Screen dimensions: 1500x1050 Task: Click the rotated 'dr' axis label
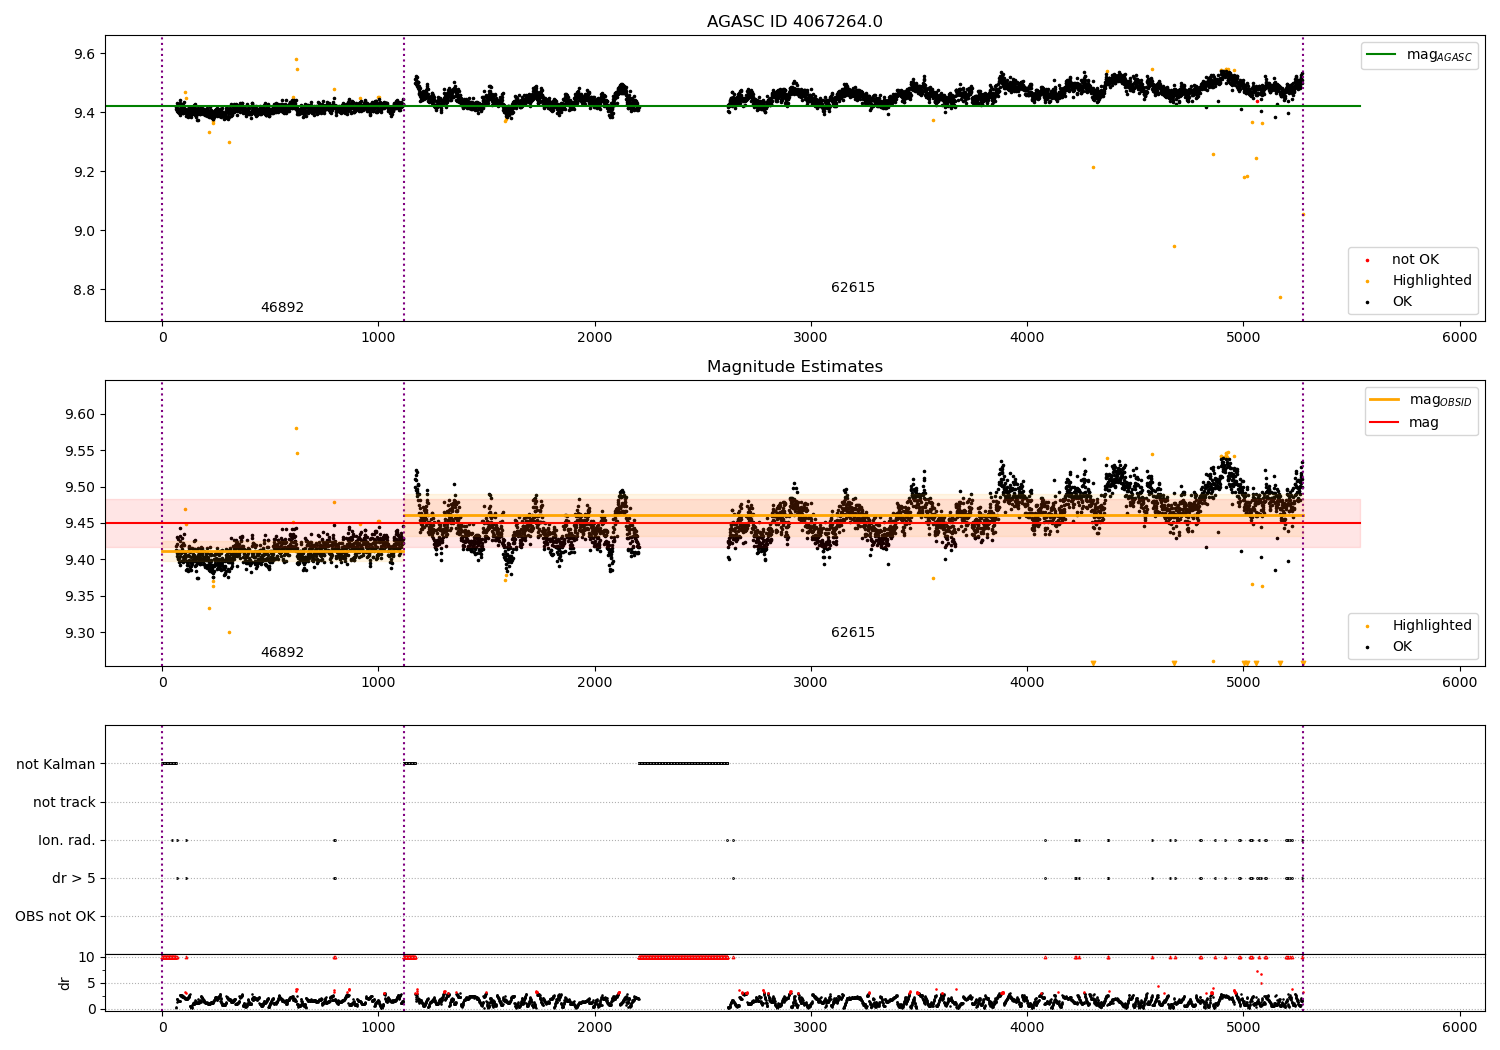tap(65, 983)
